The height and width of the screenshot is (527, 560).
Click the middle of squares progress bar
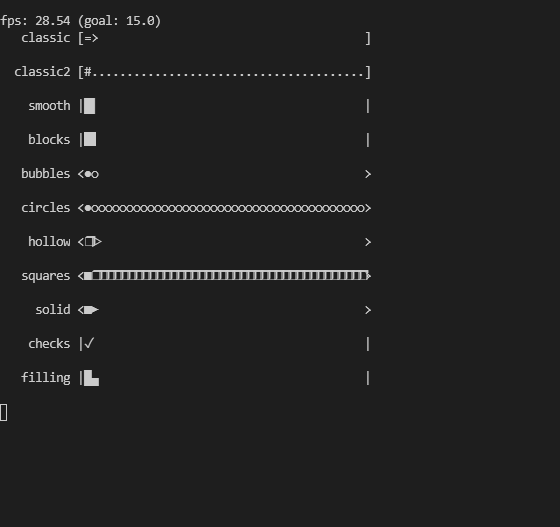click(226, 276)
